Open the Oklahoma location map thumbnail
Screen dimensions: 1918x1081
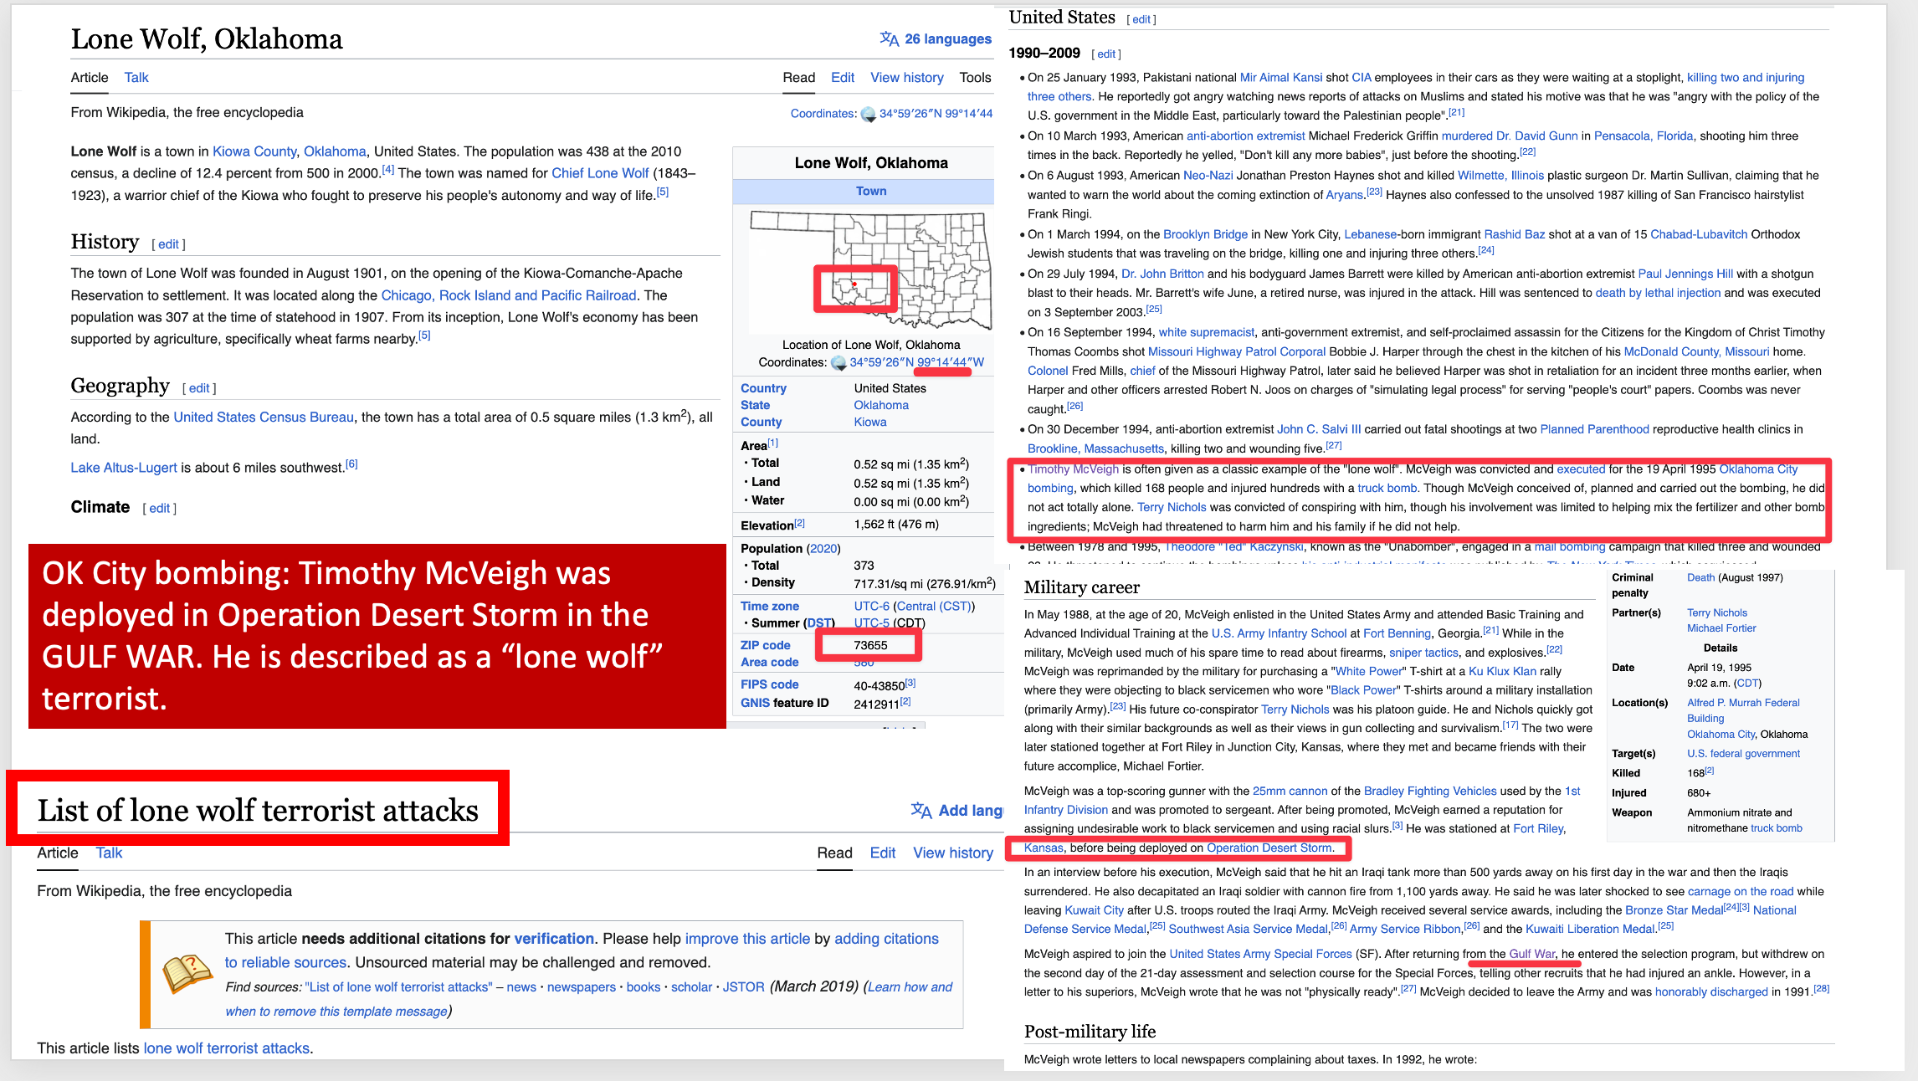click(871, 270)
